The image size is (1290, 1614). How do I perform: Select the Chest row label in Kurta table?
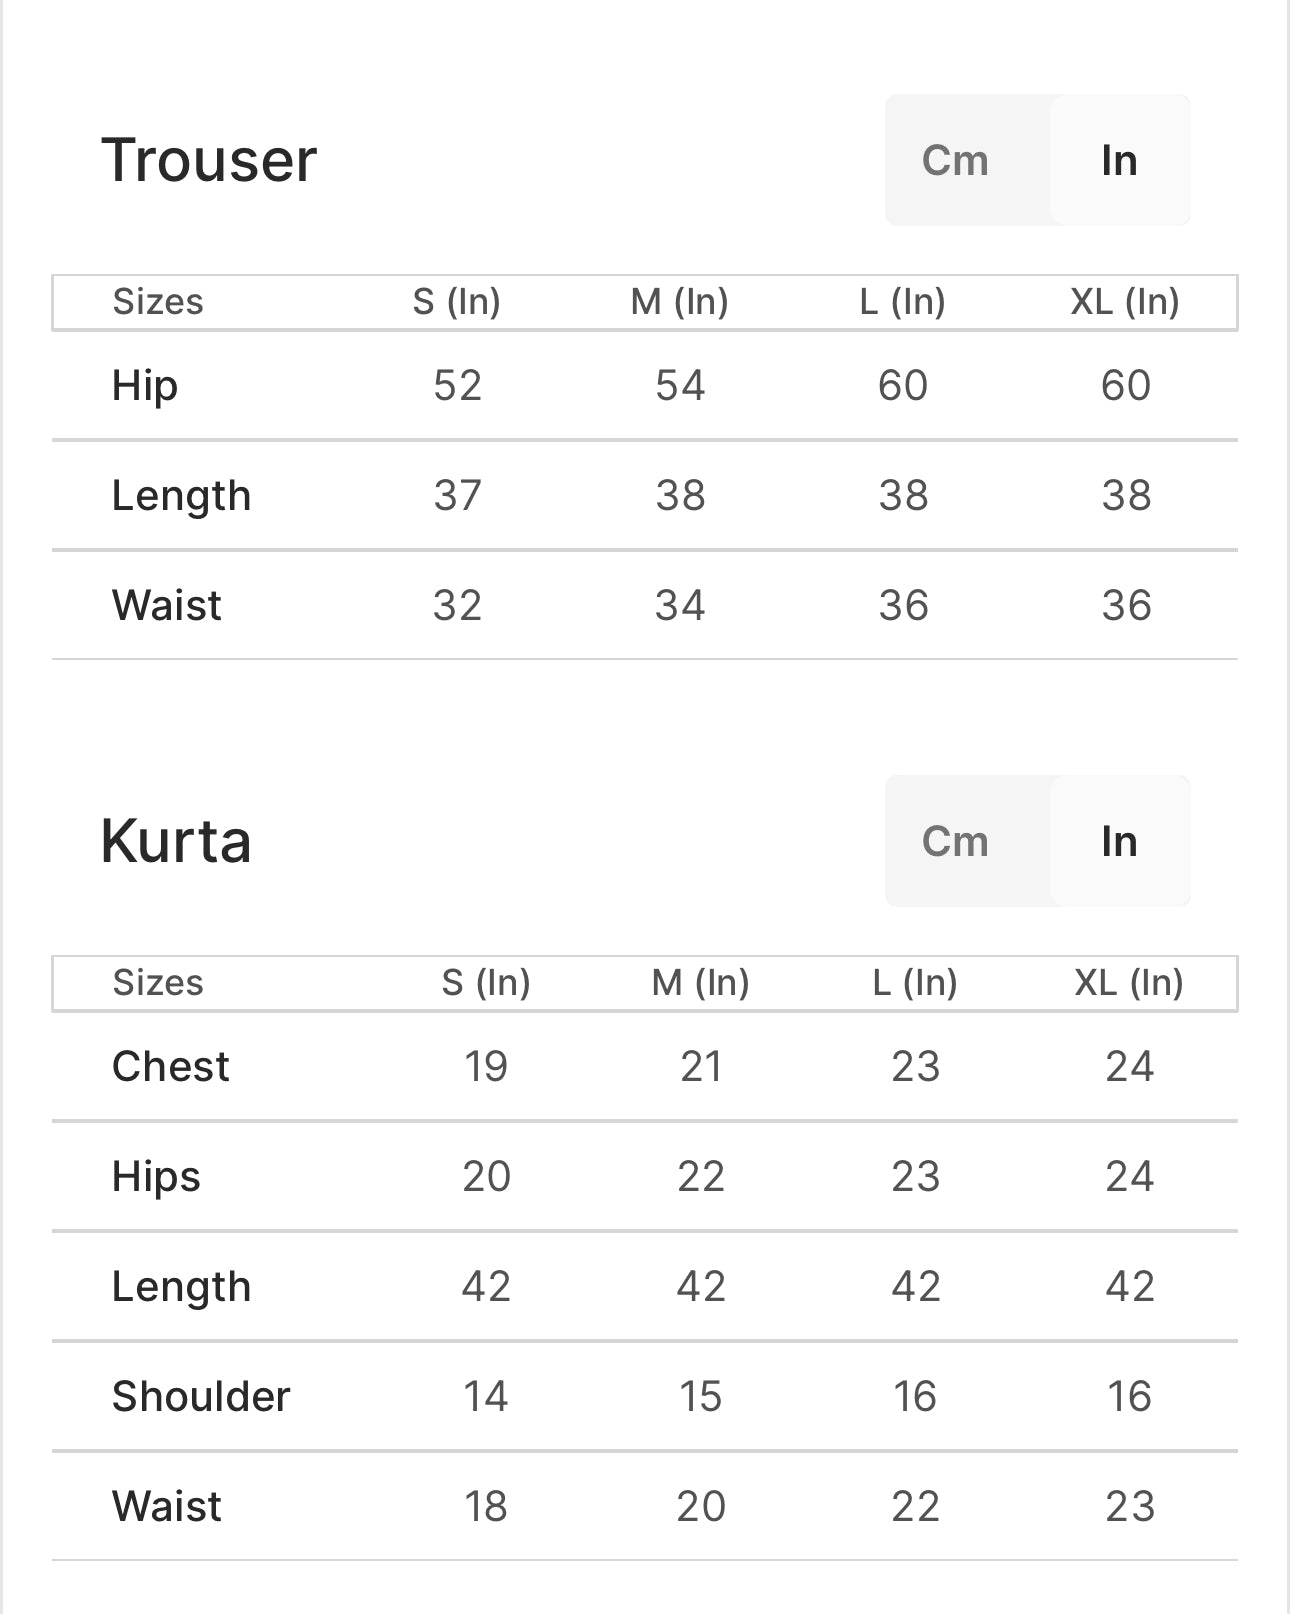click(x=171, y=1066)
